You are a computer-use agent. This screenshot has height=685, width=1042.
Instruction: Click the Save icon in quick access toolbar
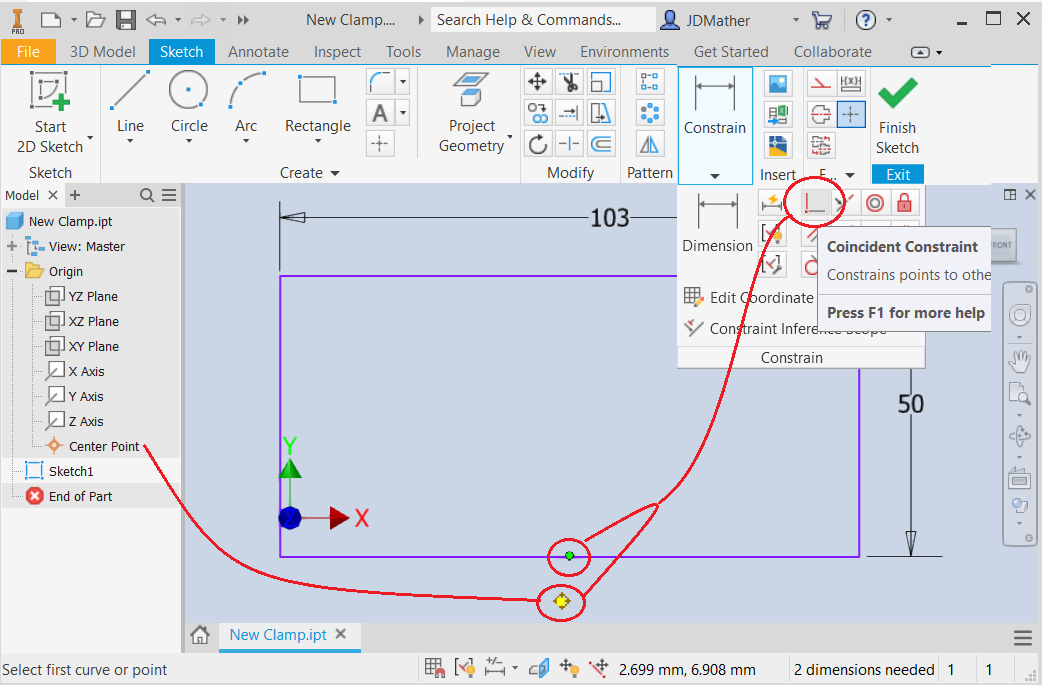[x=126, y=20]
